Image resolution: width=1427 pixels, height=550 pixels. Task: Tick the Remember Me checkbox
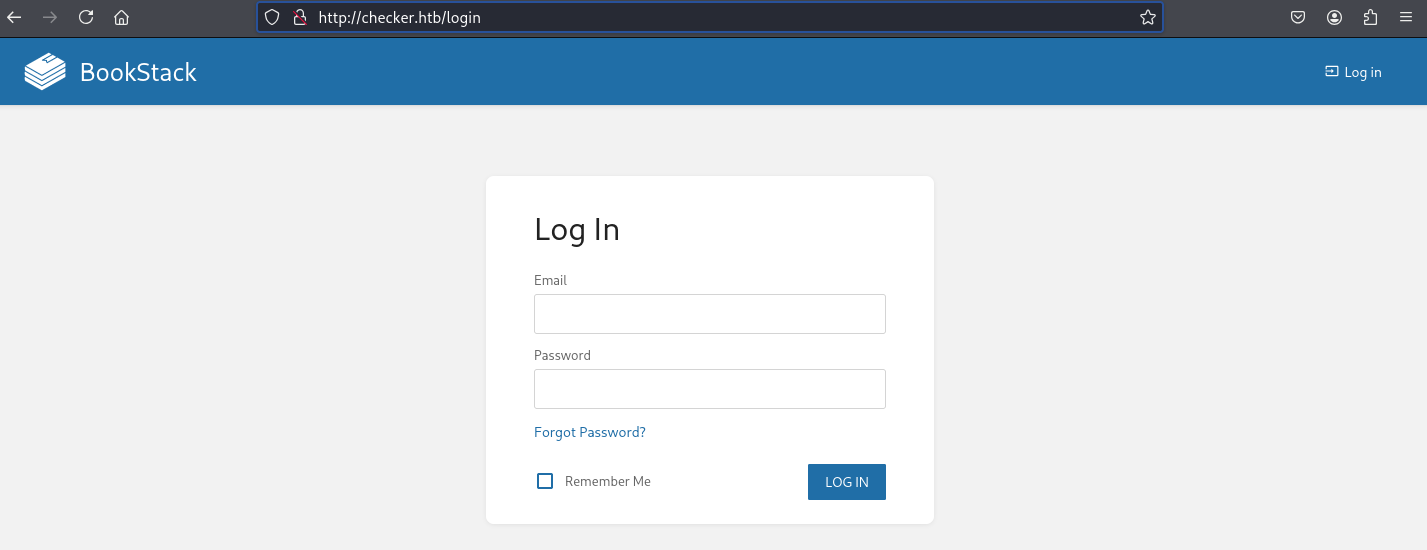pyautogui.click(x=545, y=481)
